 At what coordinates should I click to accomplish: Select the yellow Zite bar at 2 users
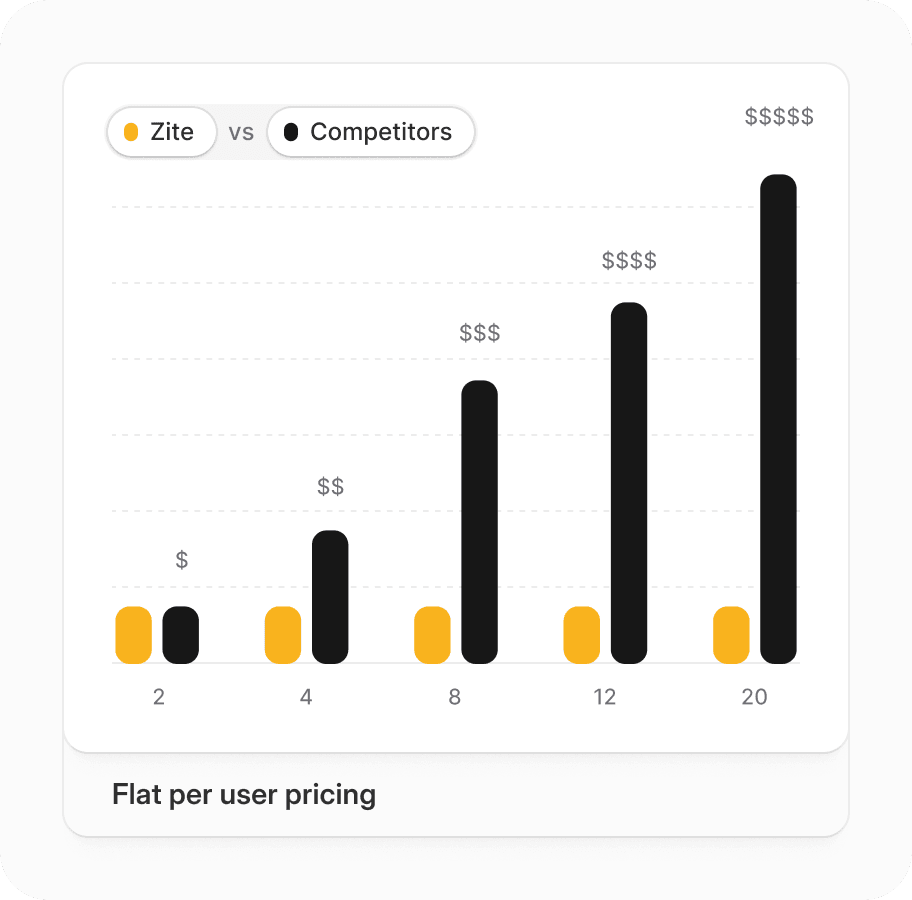[133, 635]
